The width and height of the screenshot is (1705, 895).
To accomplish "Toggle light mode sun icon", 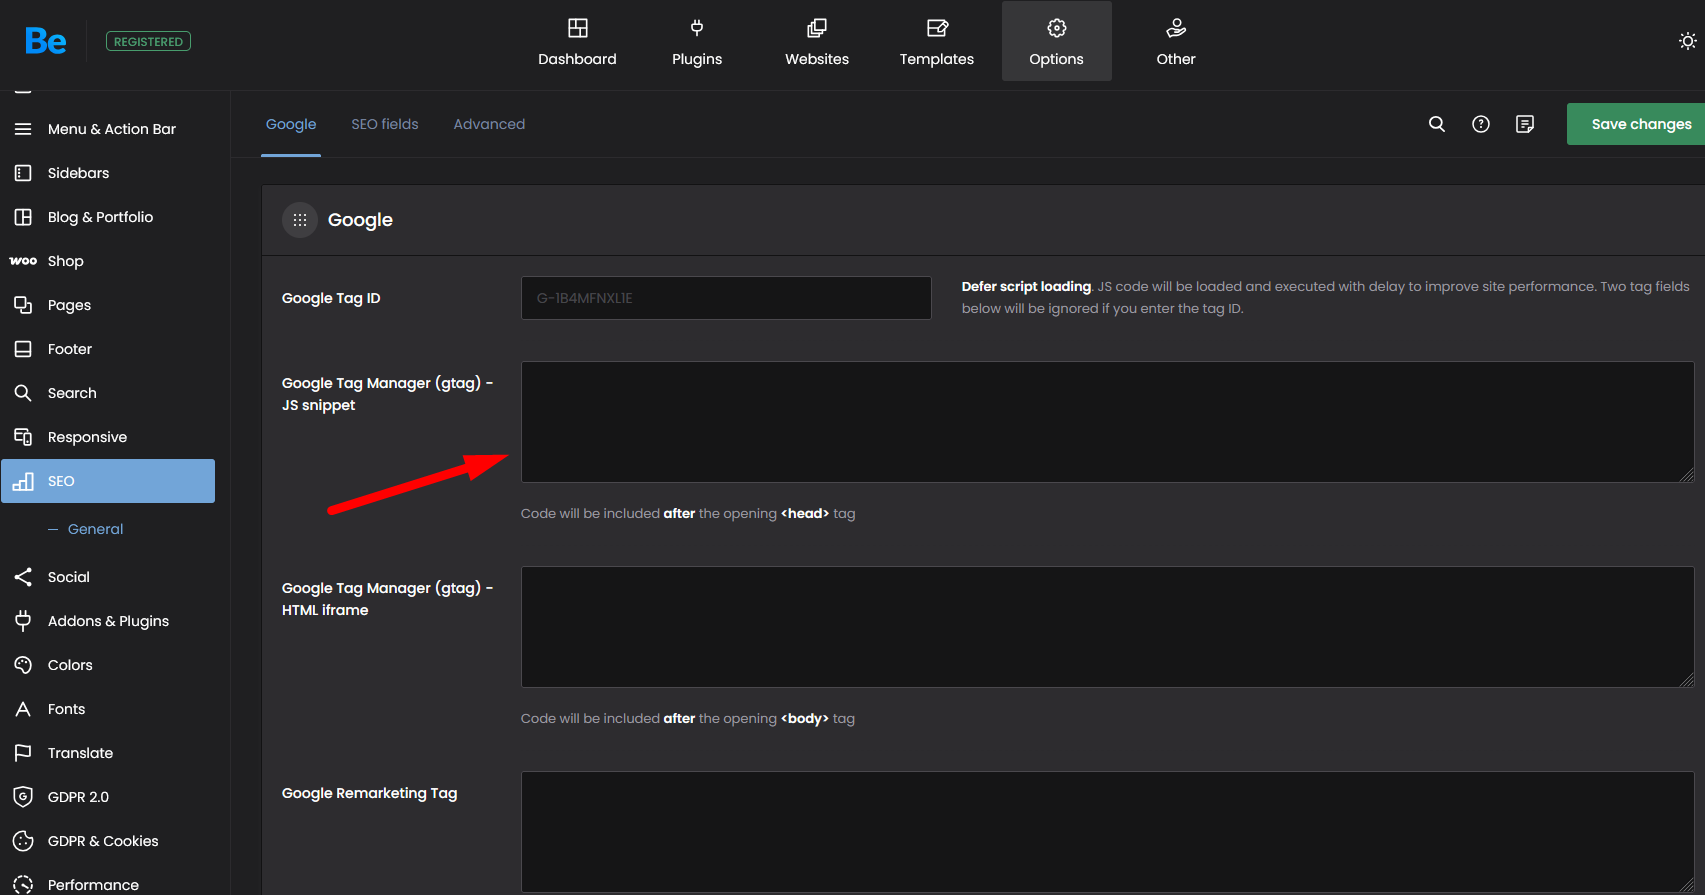I will click(1687, 41).
